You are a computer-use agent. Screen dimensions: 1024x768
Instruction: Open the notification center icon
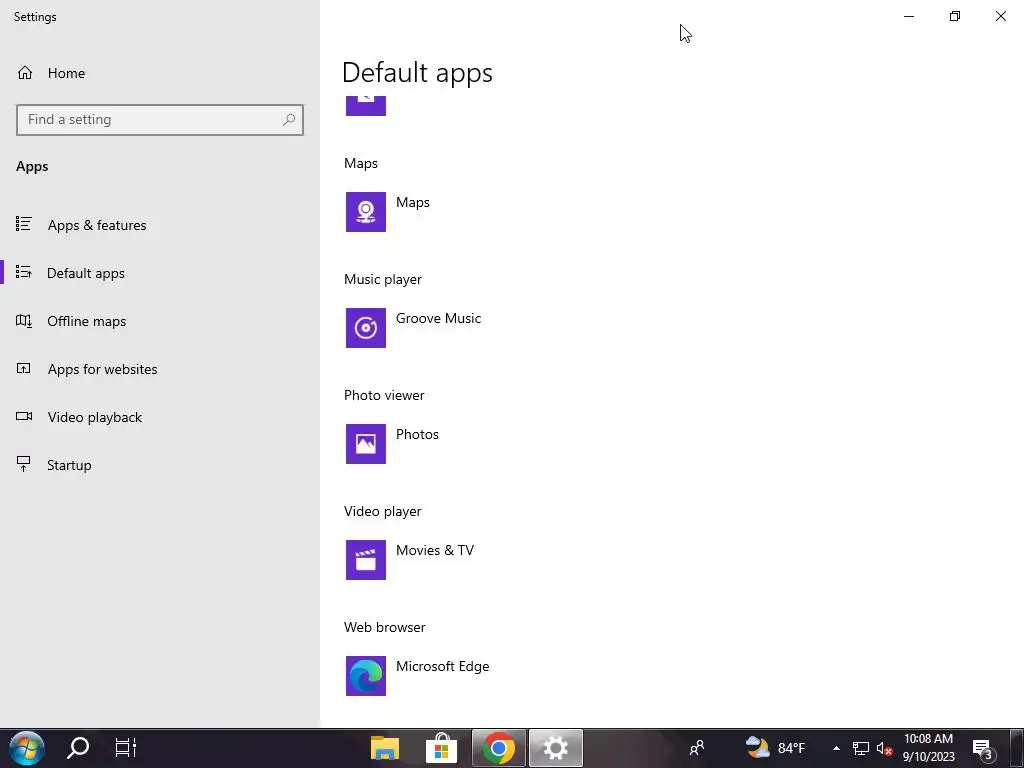pyautogui.click(x=982, y=748)
